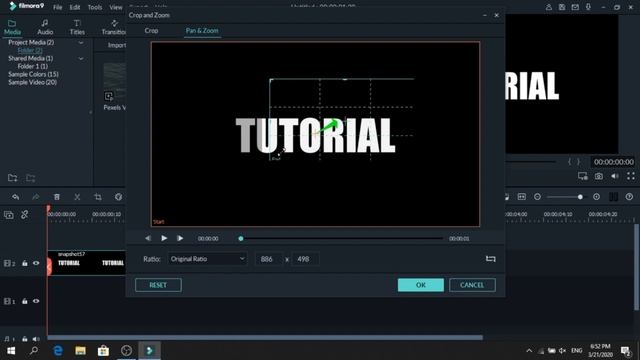Add a new media folder

coord(13,178)
